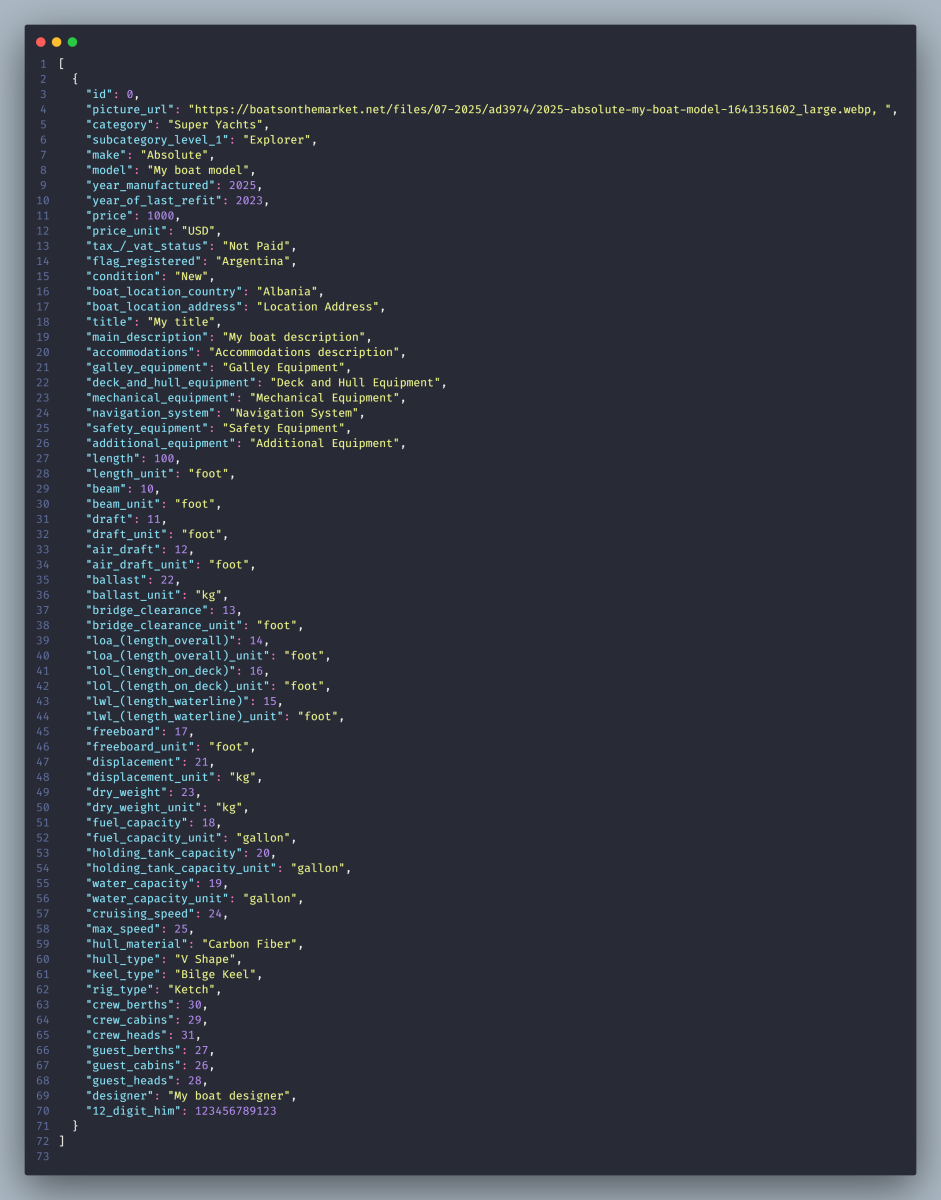Click "Accommodations description" value

pos(304,352)
